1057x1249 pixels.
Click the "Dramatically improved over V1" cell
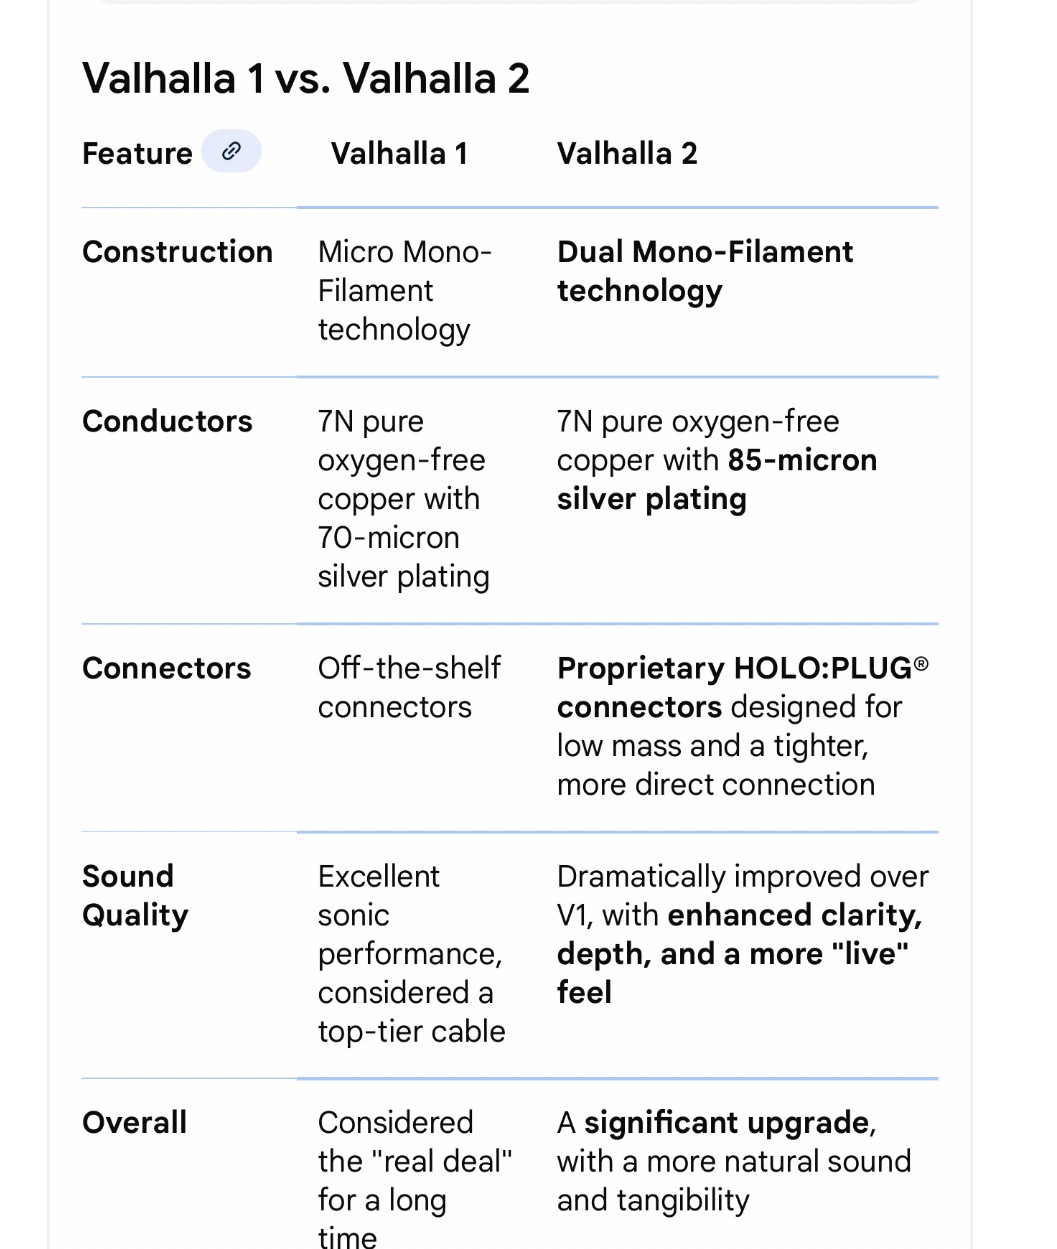tap(742, 877)
